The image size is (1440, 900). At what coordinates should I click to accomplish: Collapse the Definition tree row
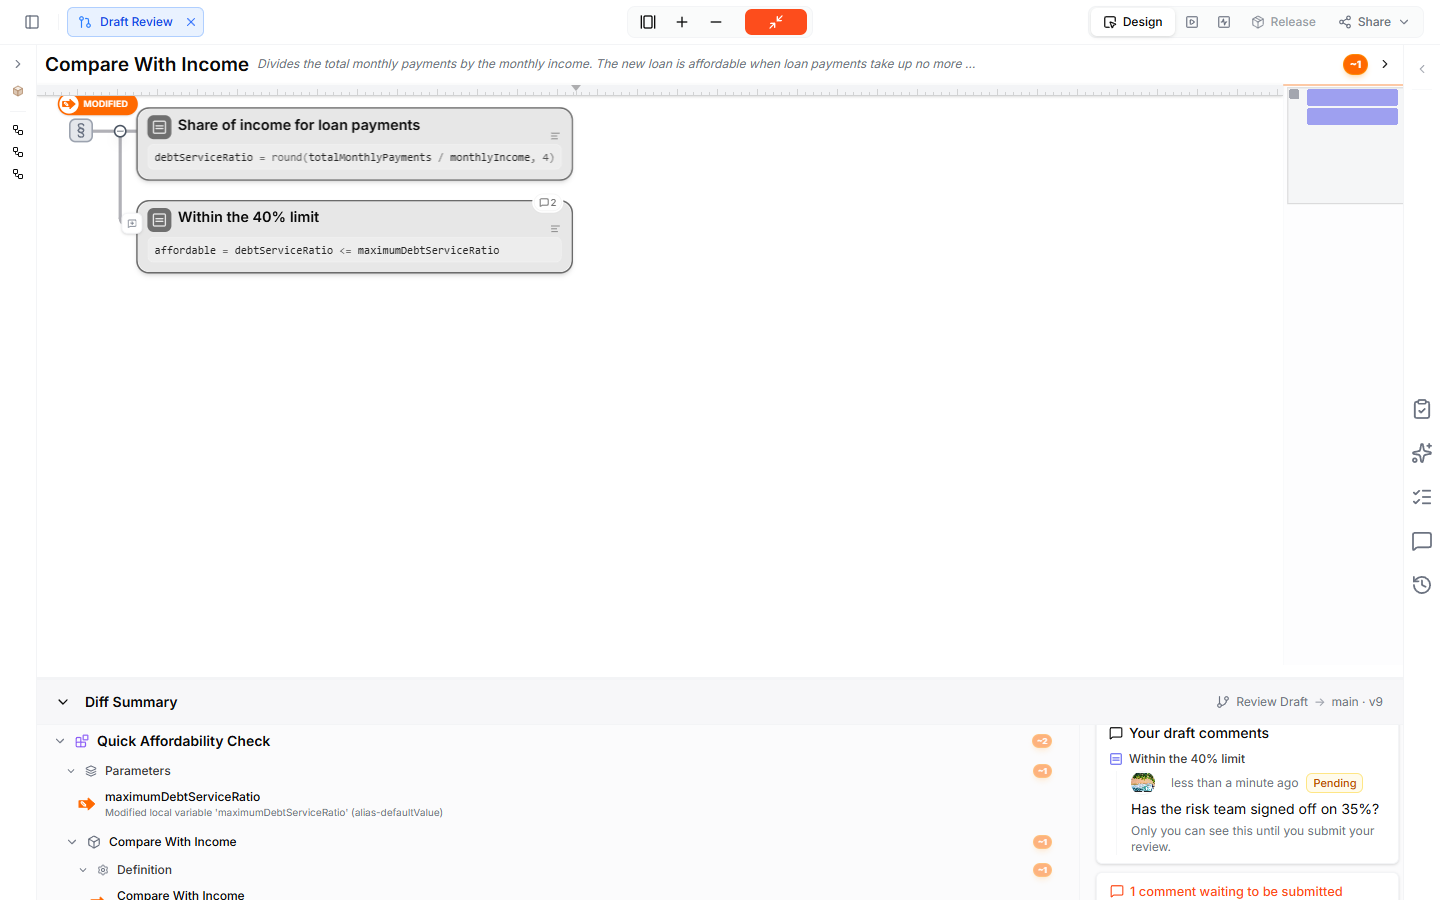click(83, 870)
